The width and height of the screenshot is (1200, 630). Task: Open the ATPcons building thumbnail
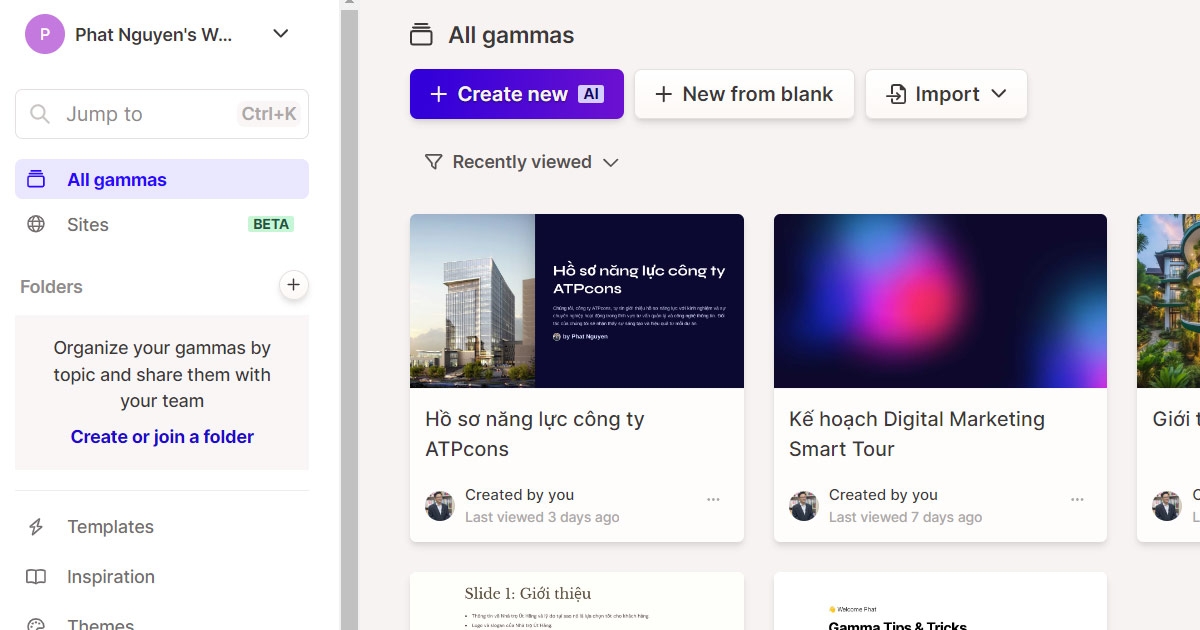tap(577, 301)
